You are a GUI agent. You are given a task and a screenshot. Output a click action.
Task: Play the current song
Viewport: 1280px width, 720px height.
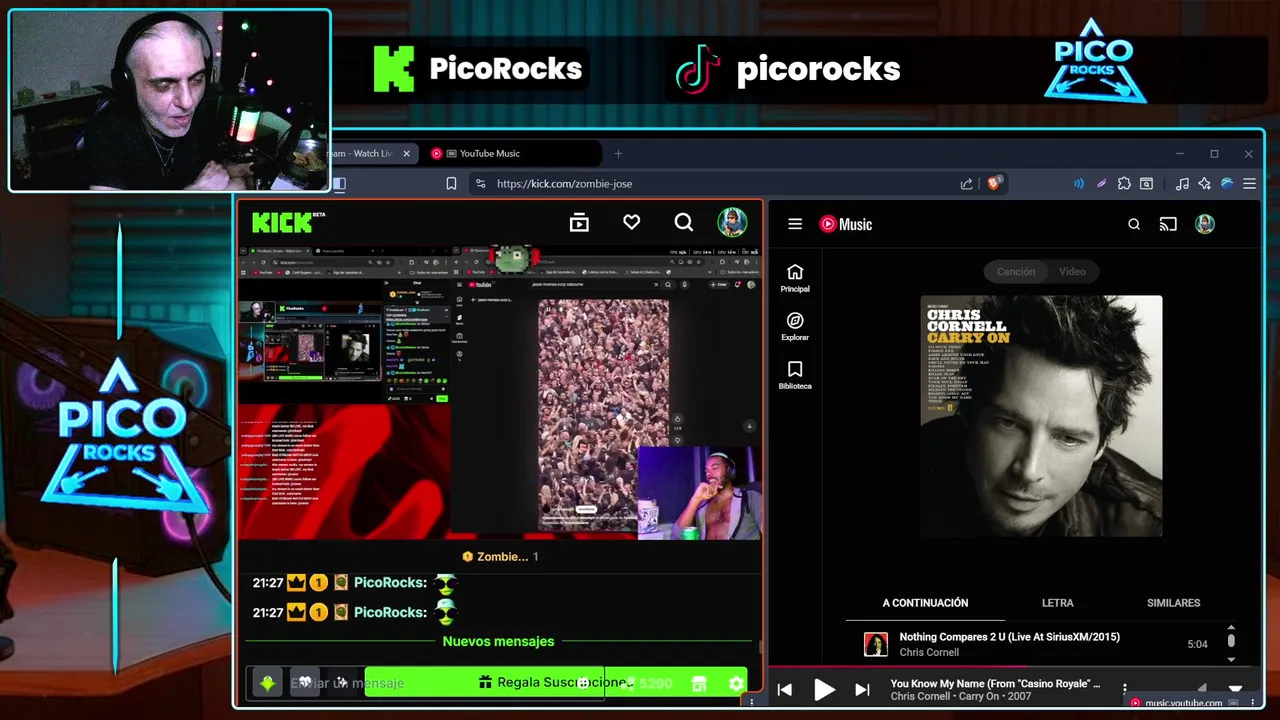824,689
